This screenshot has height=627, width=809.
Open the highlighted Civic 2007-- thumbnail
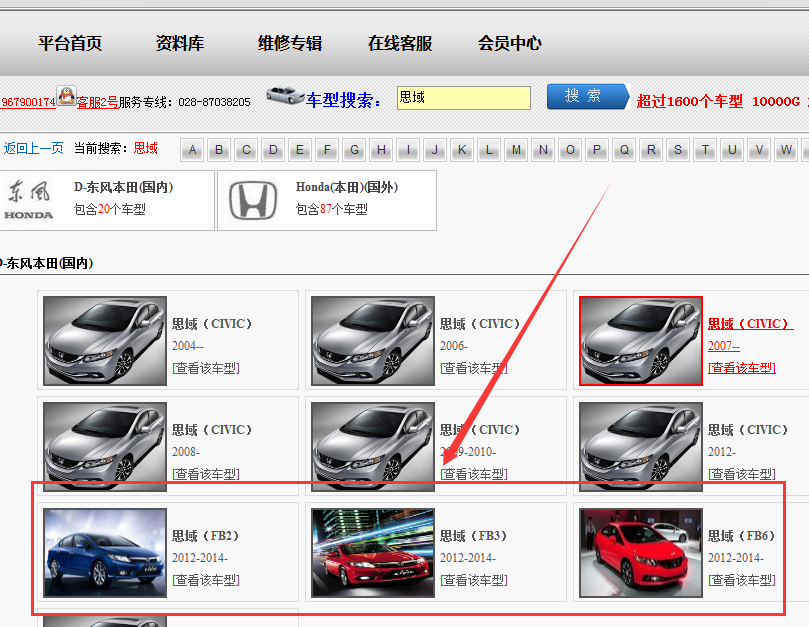(x=641, y=341)
